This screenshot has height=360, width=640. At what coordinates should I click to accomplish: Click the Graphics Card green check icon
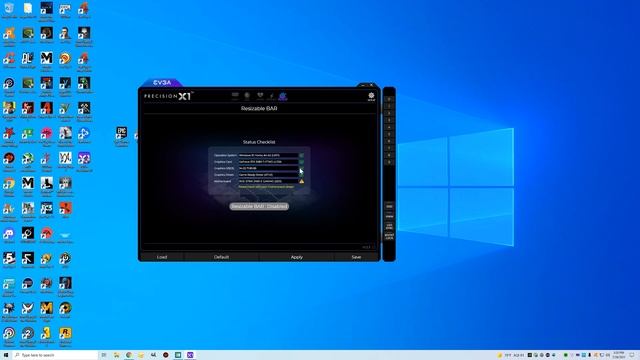[302, 162]
